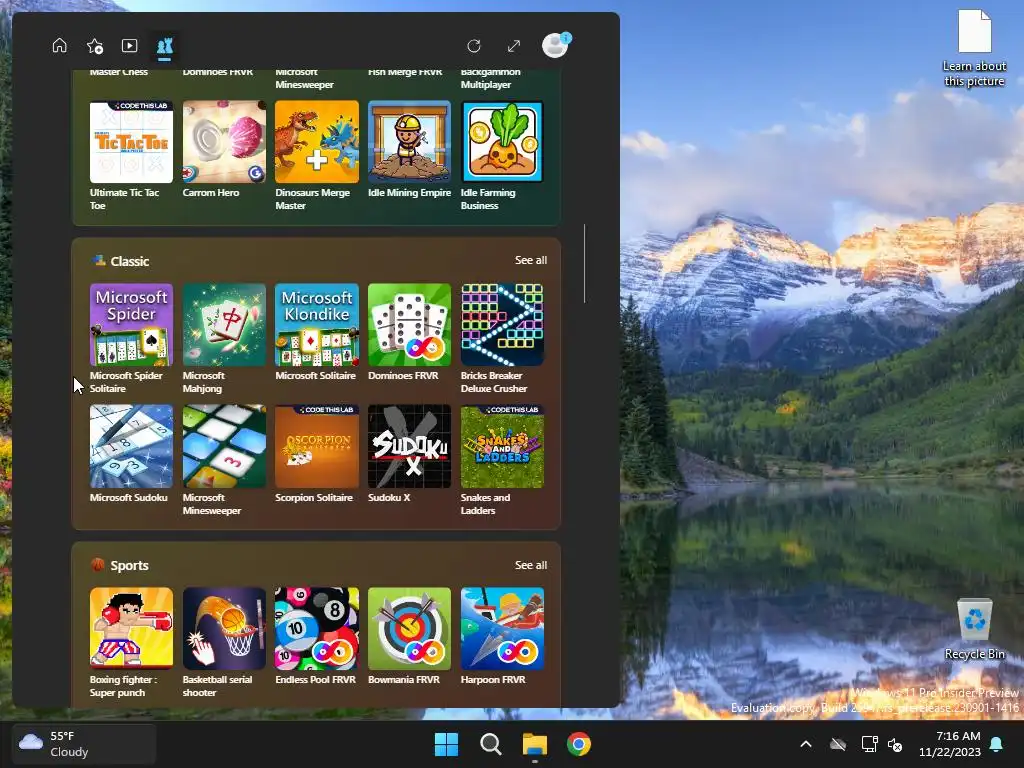Refresh the widgets feed

[474, 46]
